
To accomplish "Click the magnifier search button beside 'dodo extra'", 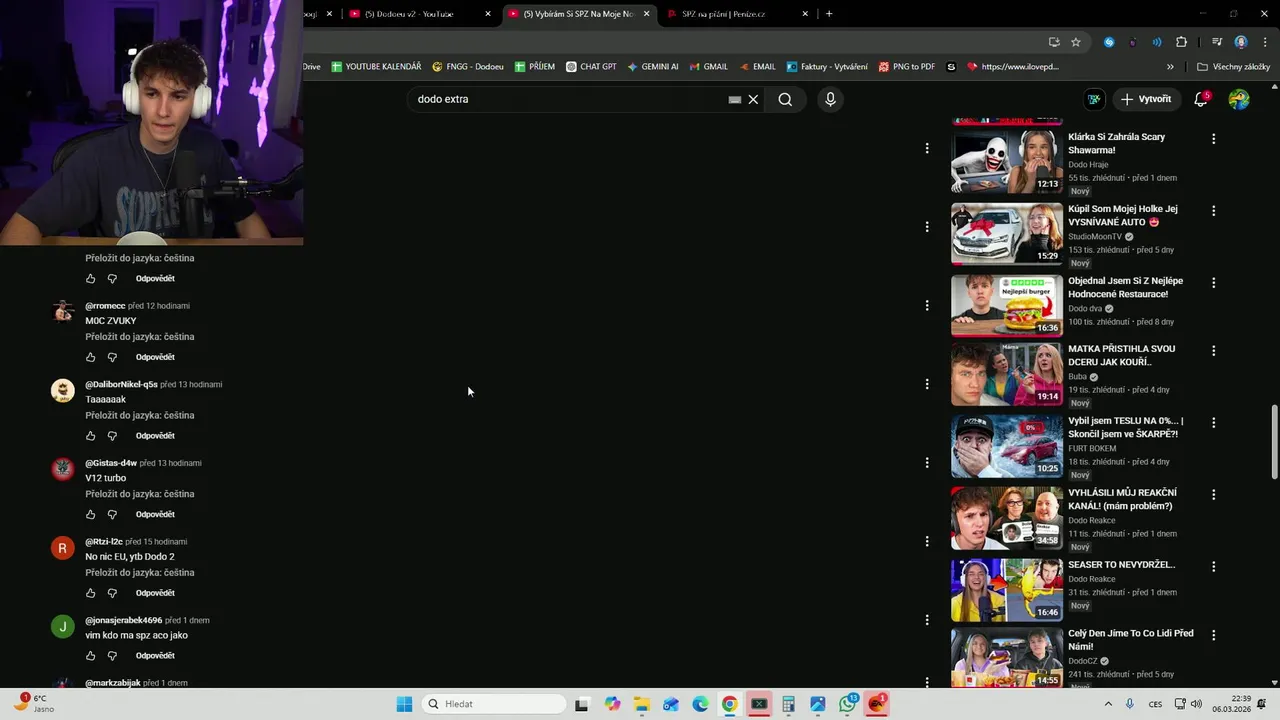I will click(785, 99).
